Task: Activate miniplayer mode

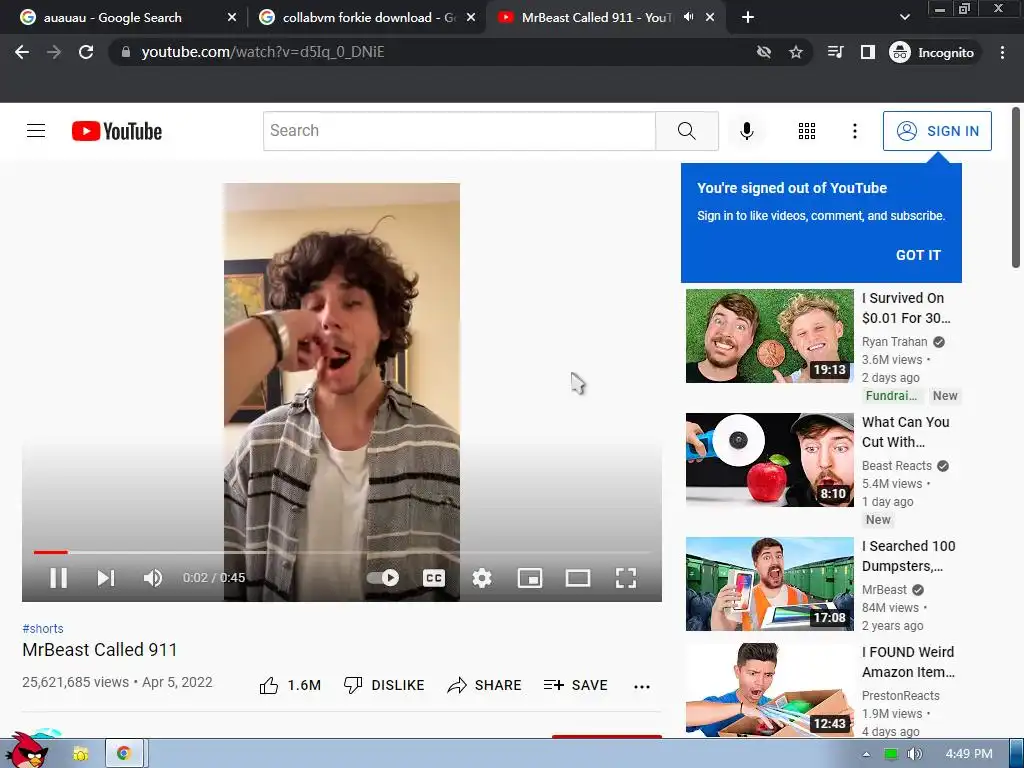Action: coord(530,578)
